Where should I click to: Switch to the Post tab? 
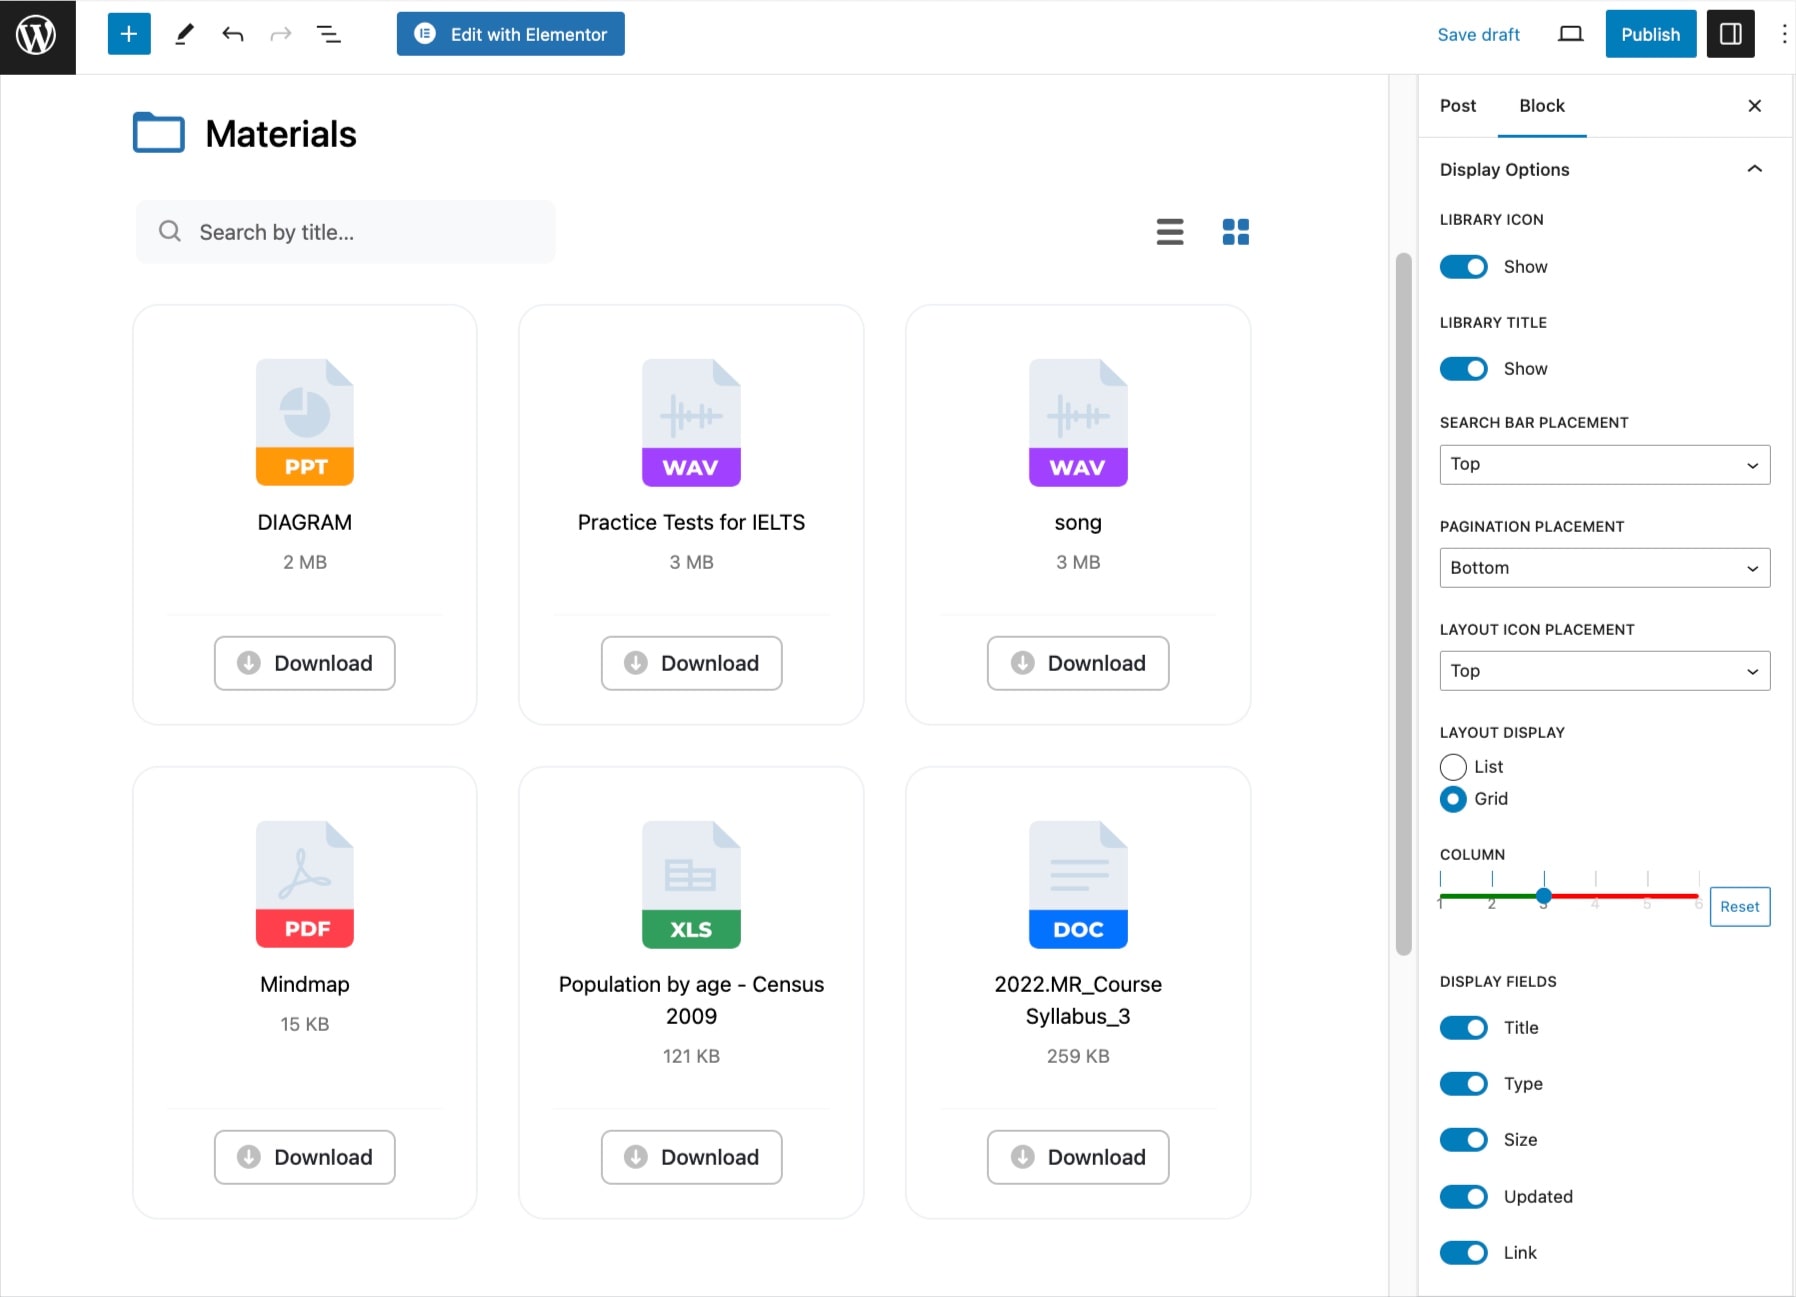pyautogui.click(x=1457, y=106)
